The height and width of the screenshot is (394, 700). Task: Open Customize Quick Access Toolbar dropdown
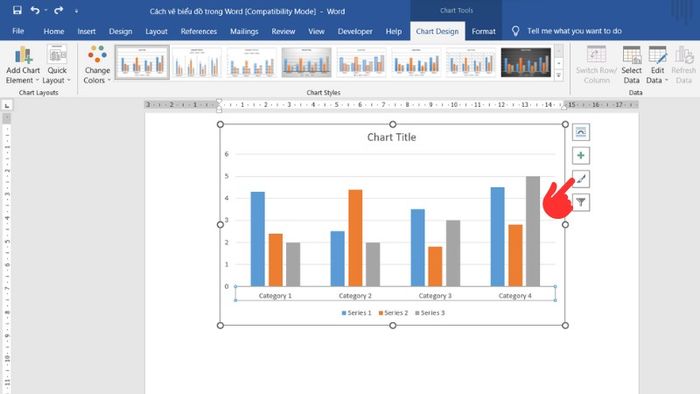click(x=76, y=11)
